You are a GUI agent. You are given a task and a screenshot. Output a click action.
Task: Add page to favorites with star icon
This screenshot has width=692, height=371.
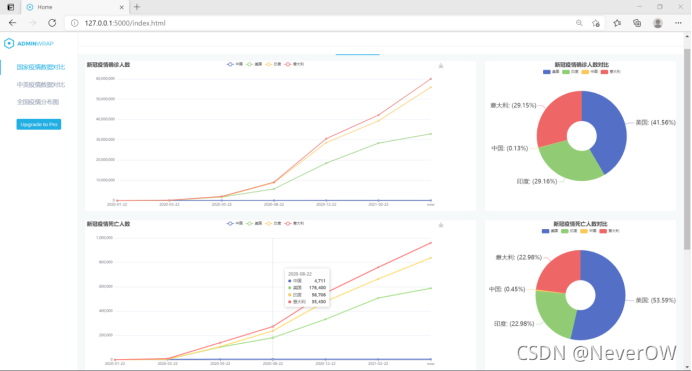[596, 23]
